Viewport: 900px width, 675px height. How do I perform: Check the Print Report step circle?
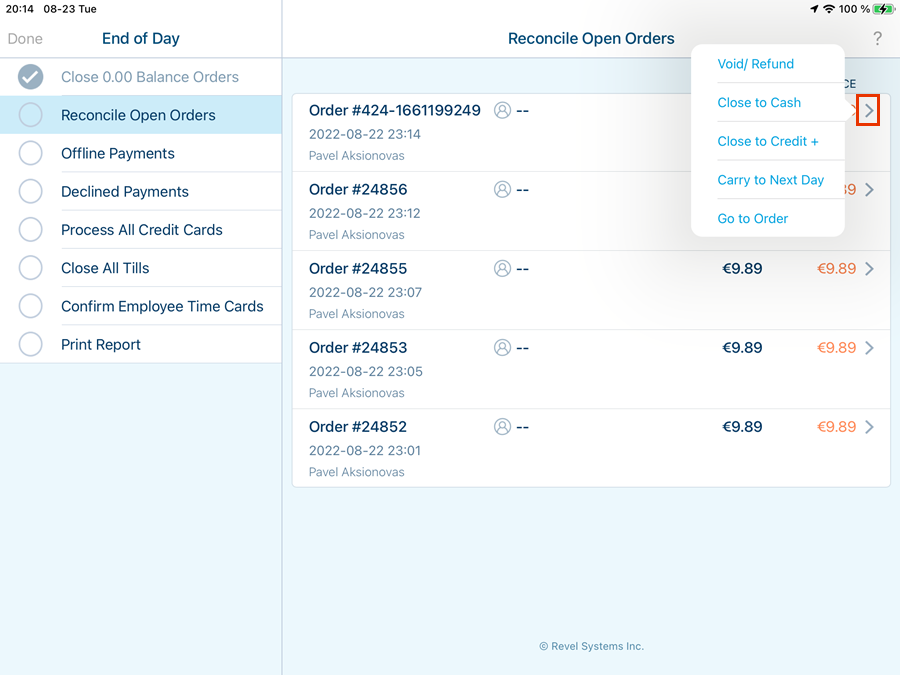coord(31,344)
